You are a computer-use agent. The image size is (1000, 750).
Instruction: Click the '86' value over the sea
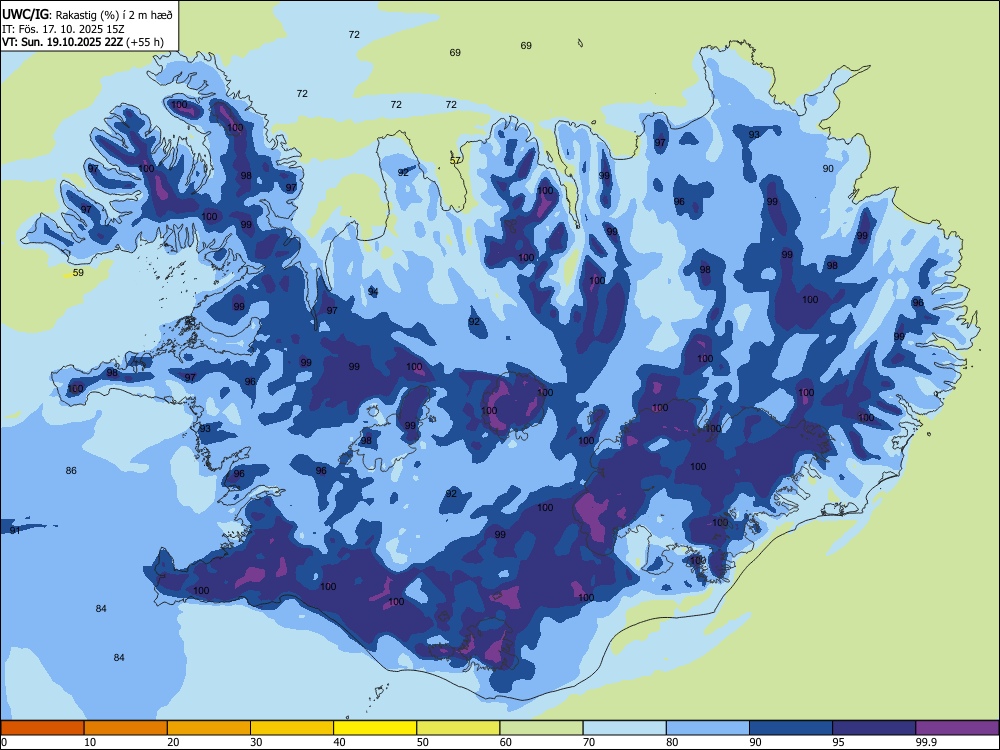(71, 471)
